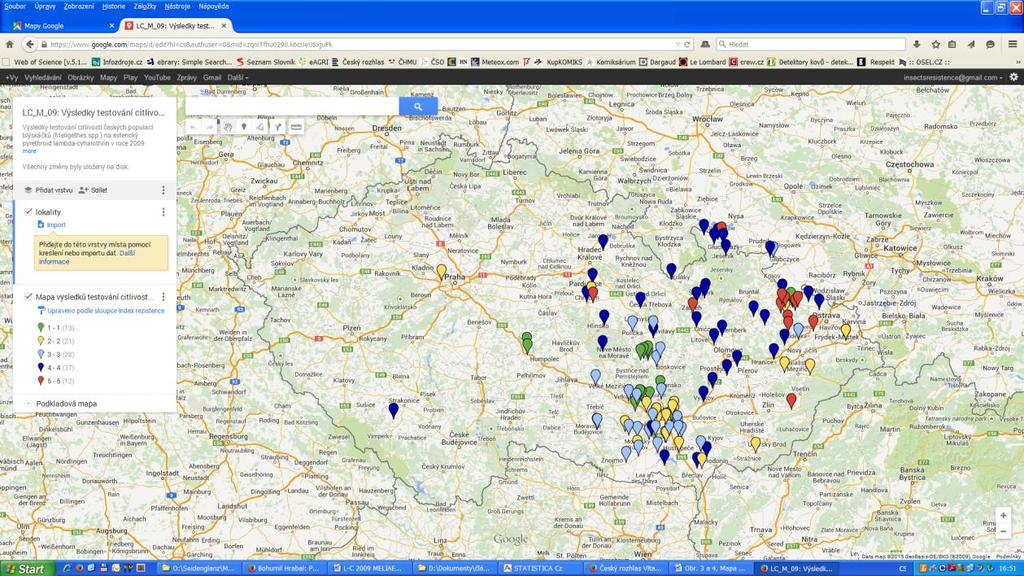This screenshot has width=1024, height=576.
Task: Open the Firefox hamburger menu
Action: (x=1012, y=44)
